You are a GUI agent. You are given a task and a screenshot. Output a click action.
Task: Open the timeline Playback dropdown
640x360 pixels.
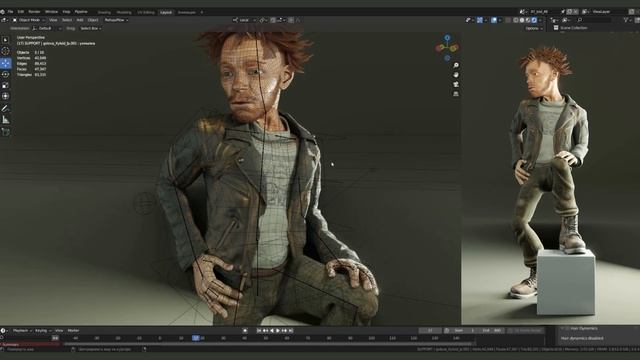[x=22, y=331]
